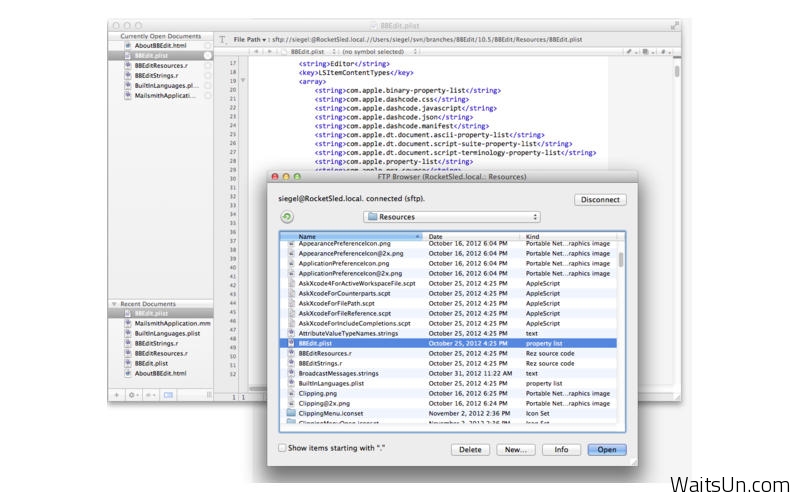Click the document counterpart icon in navigation bar
Screen dimensions: 800x500
tap(646, 52)
